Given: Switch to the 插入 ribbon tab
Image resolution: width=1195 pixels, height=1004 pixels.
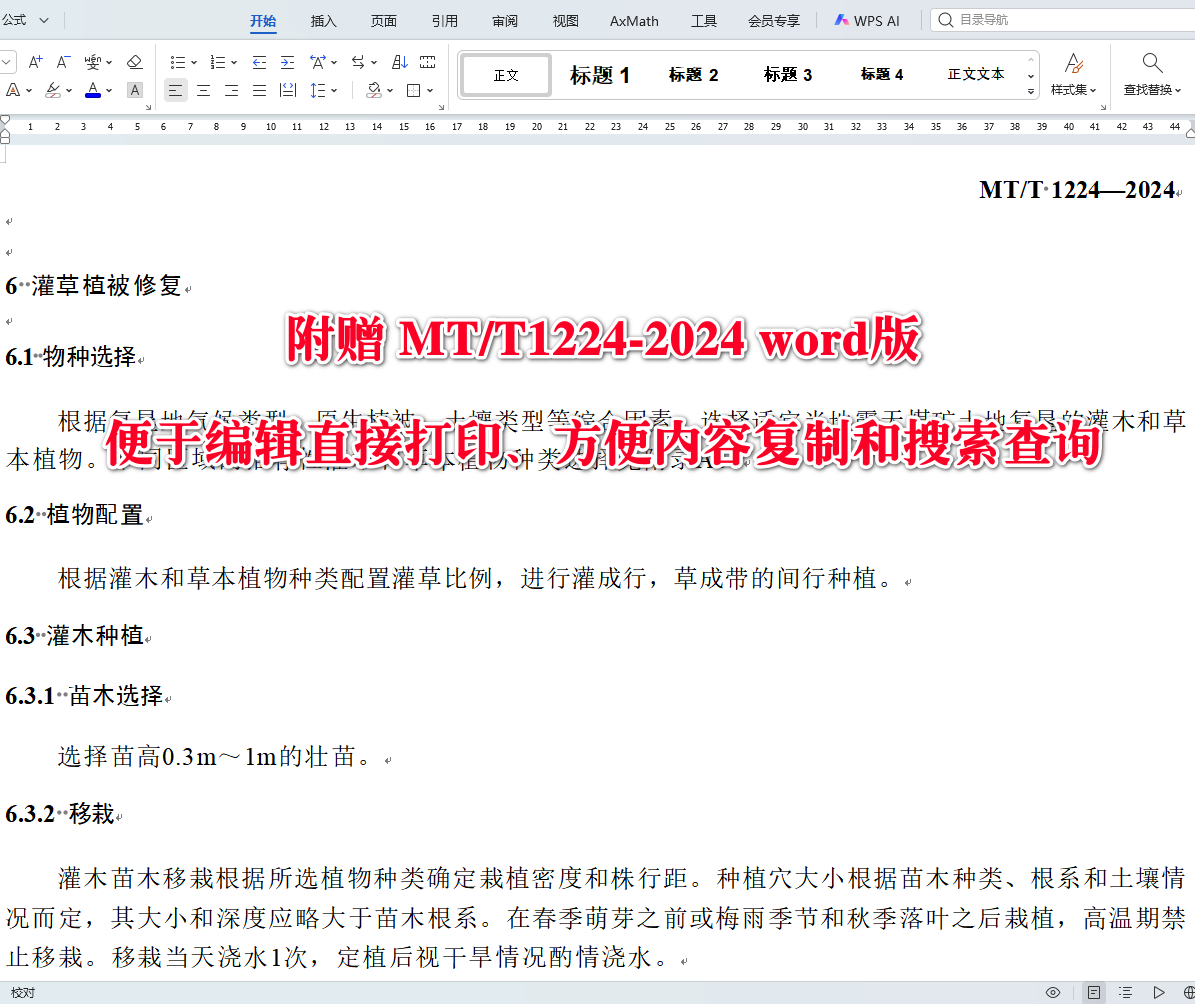Looking at the screenshot, I should coord(323,19).
